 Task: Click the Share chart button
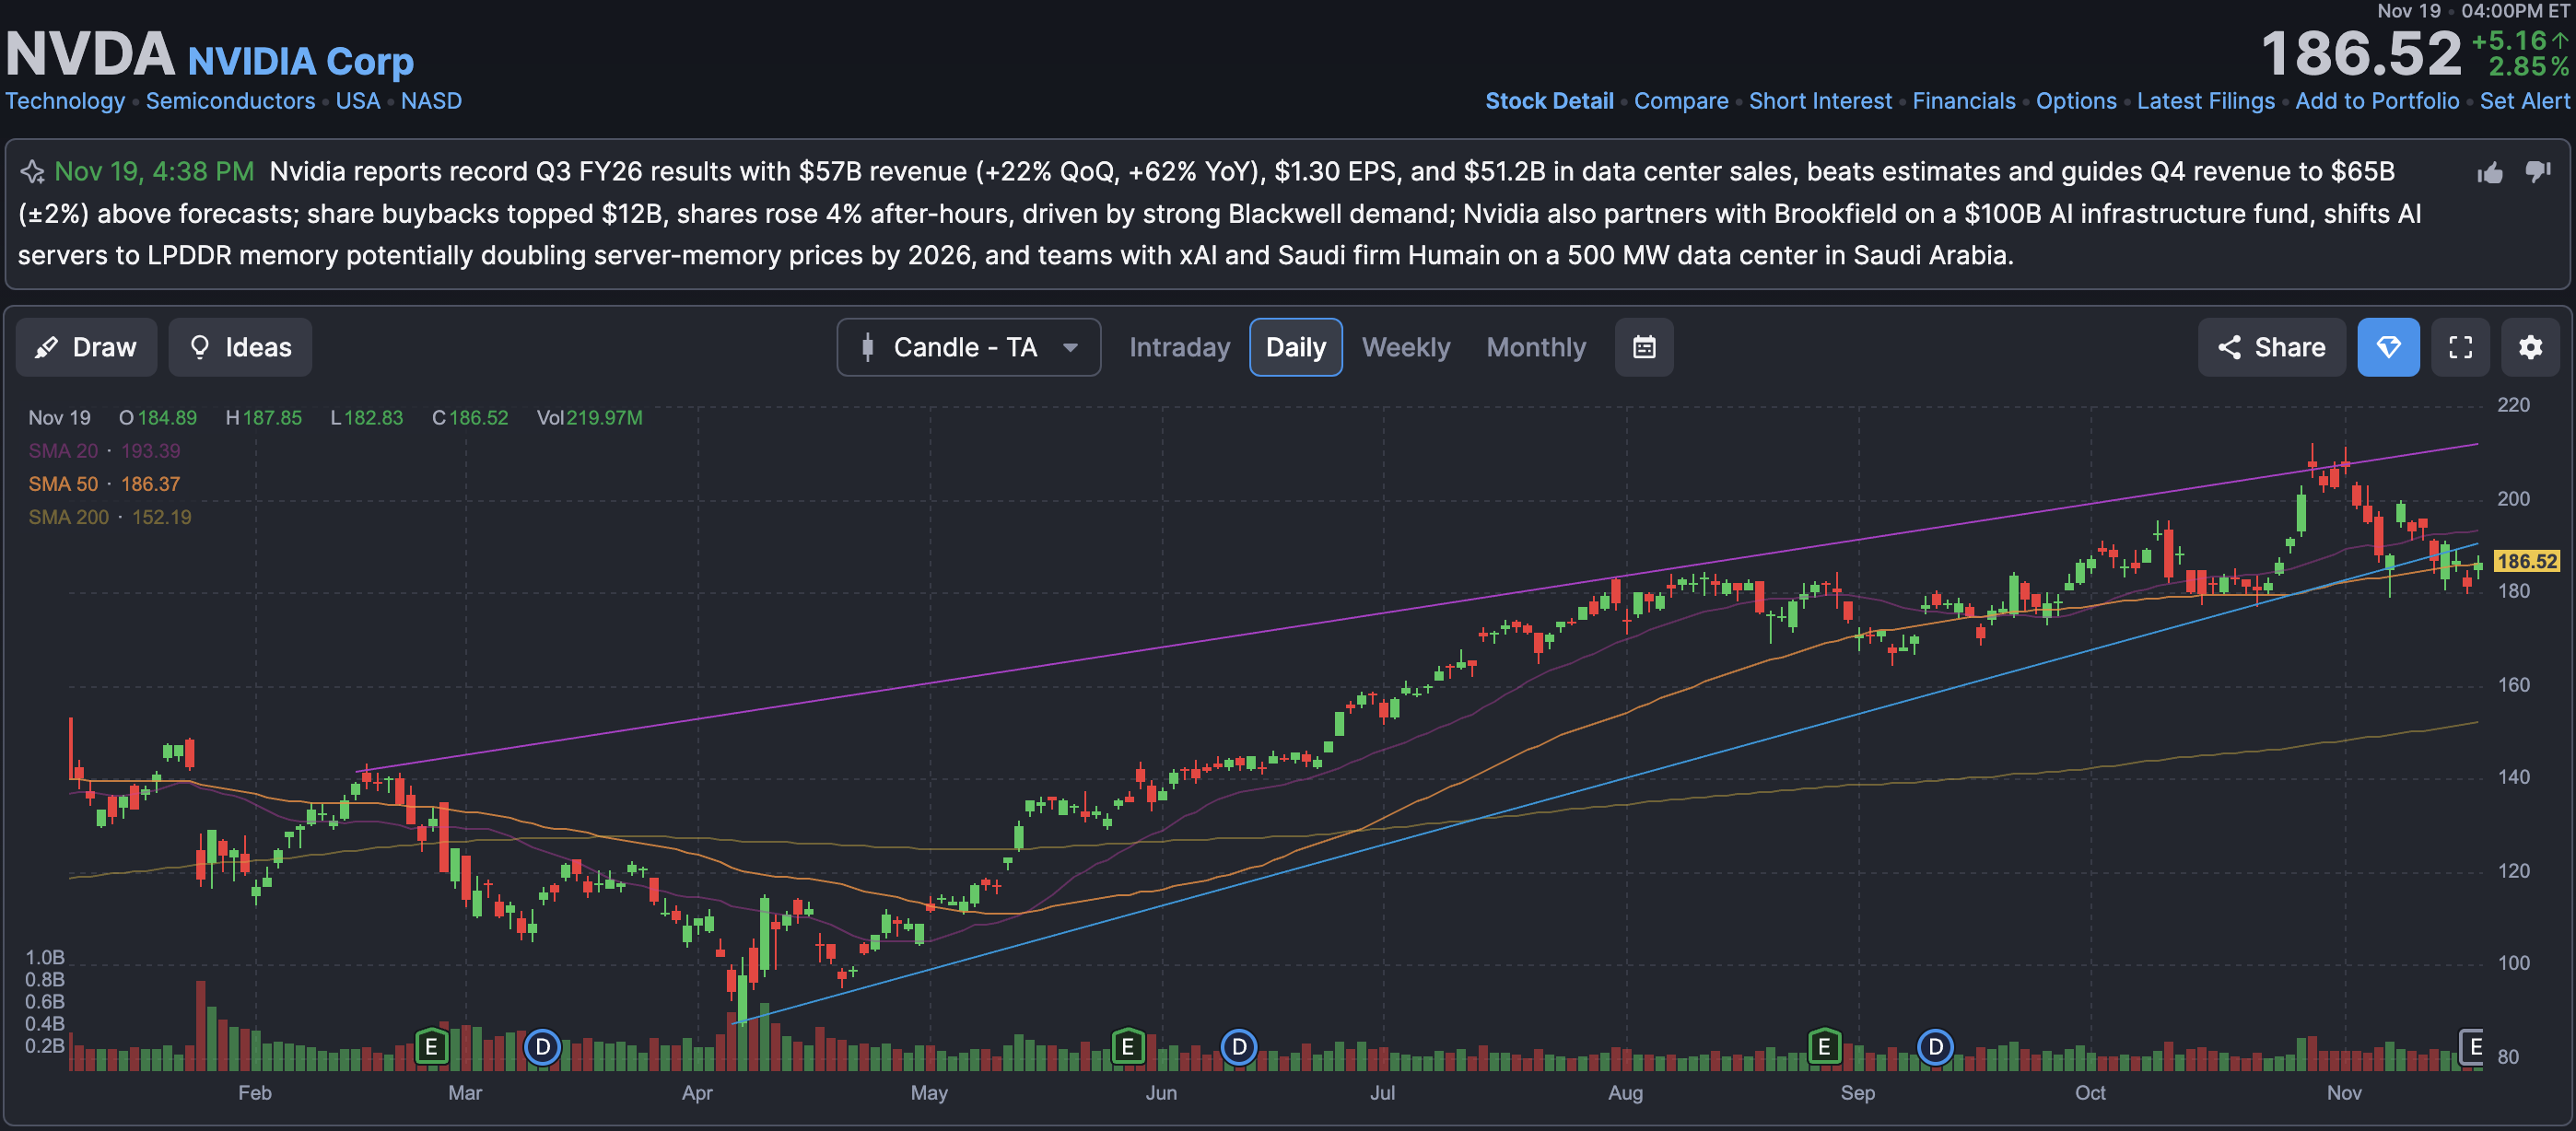click(x=2270, y=347)
